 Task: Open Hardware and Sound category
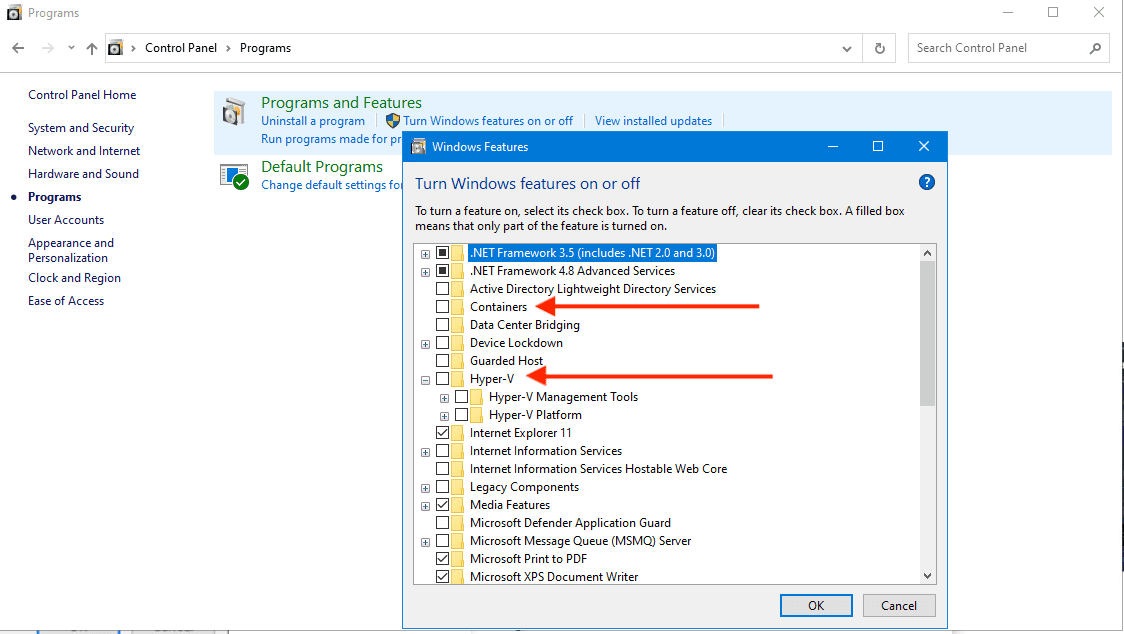coord(83,174)
